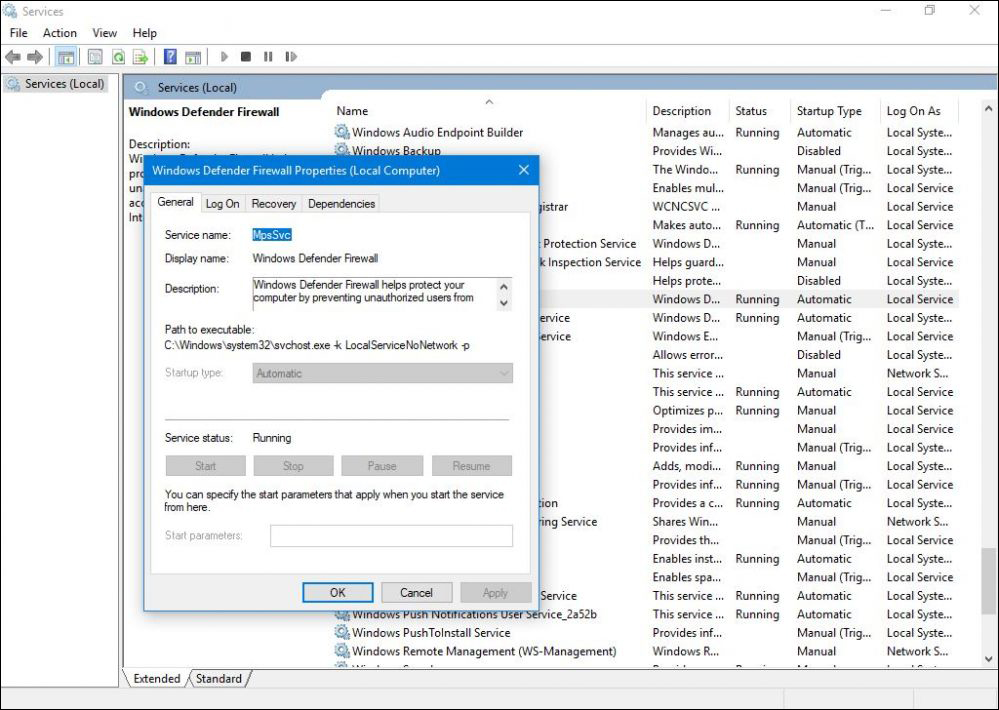Open Help using the question mark icon
999x710 pixels.
point(168,56)
